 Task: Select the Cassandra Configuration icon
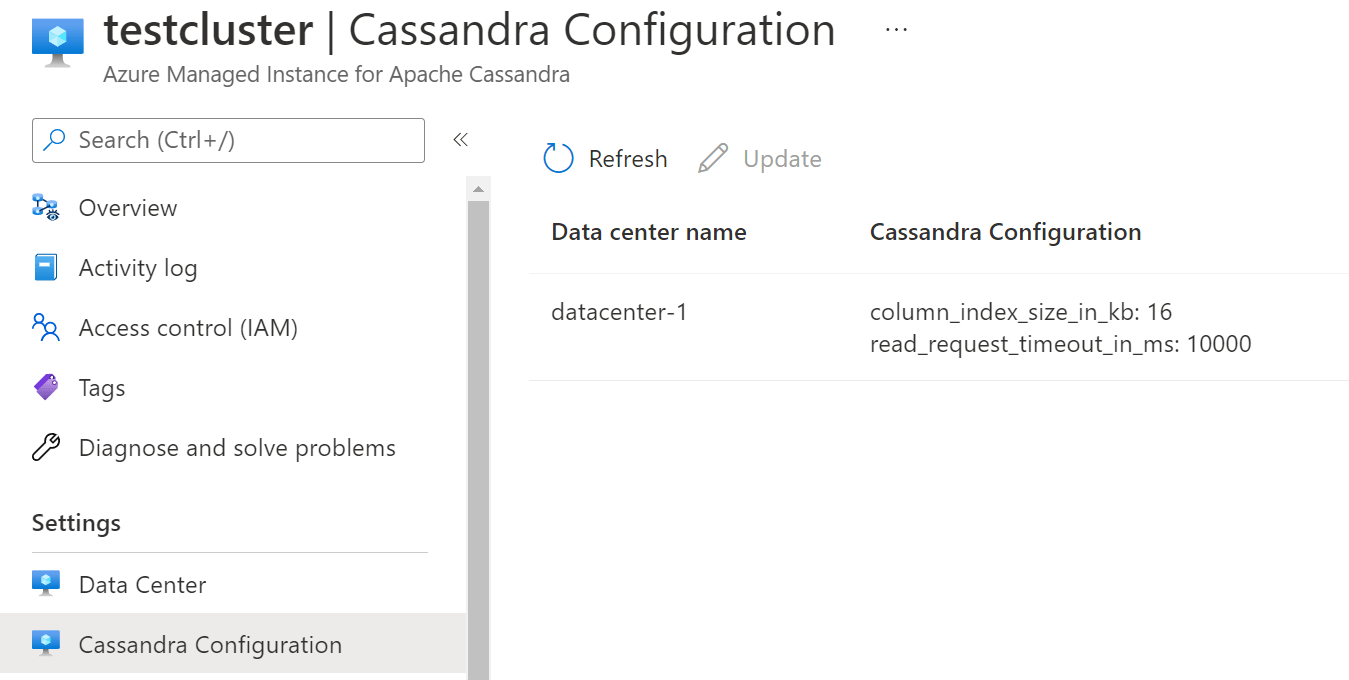pyautogui.click(x=45, y=644)
